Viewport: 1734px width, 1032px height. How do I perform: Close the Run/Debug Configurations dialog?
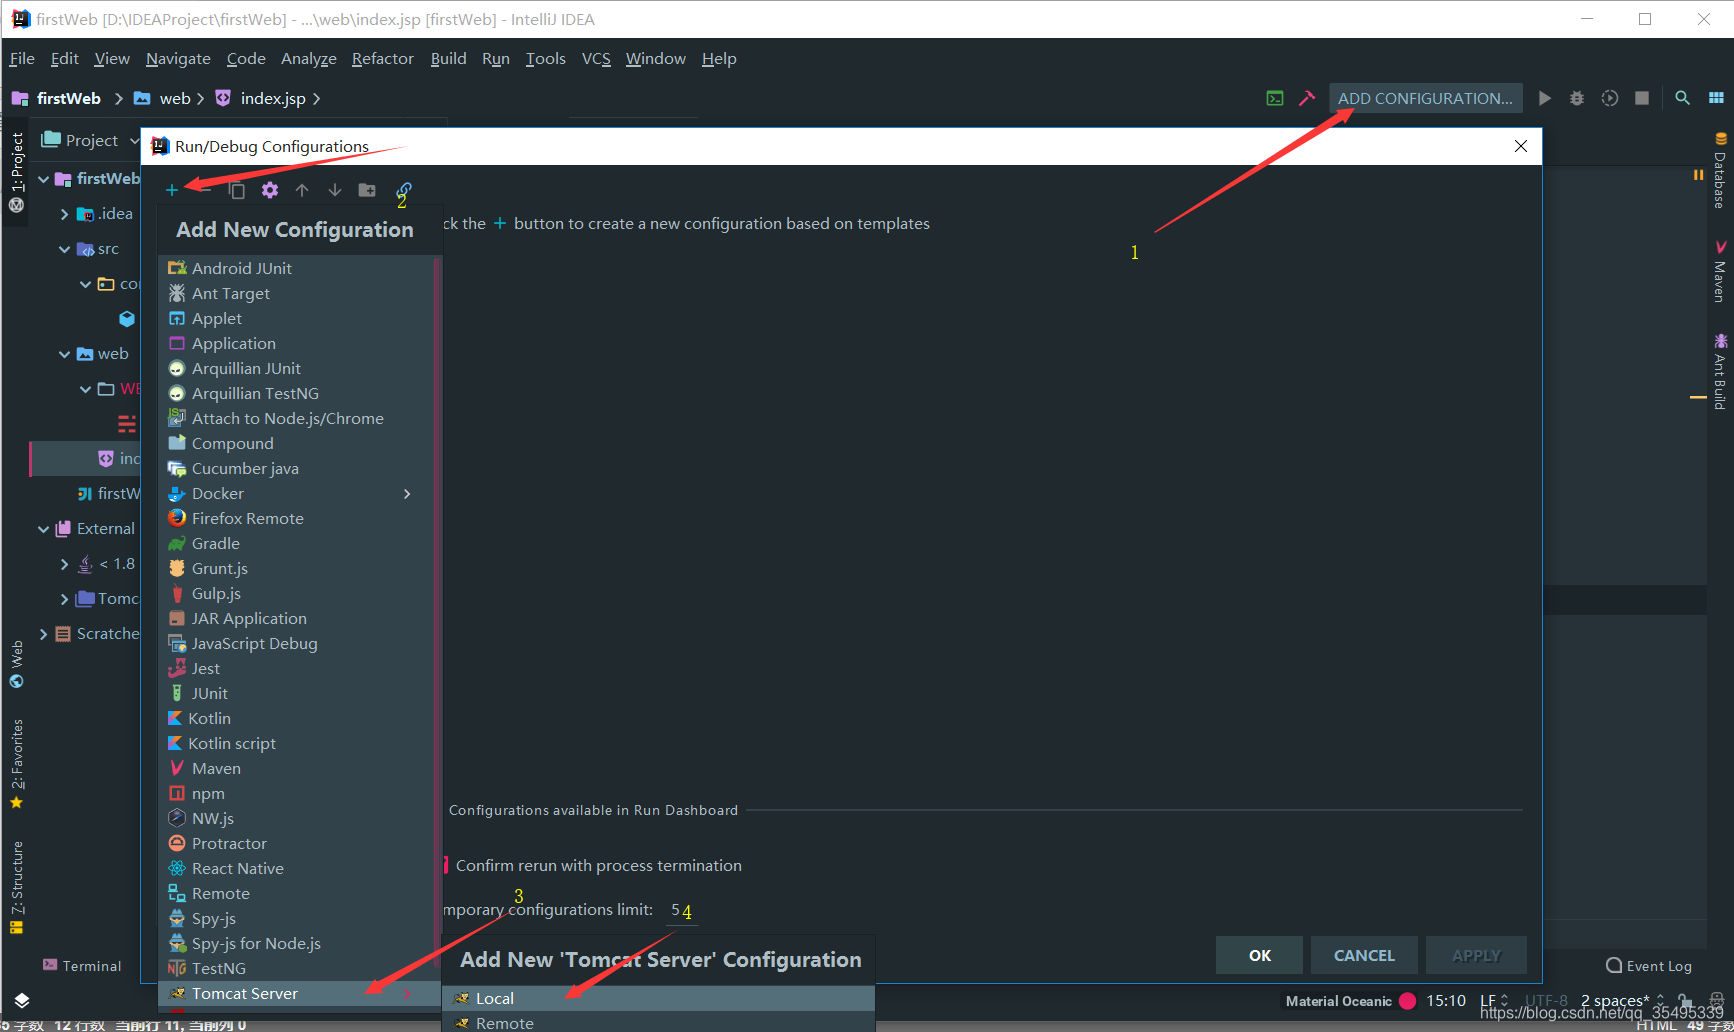coord(1521,146)
